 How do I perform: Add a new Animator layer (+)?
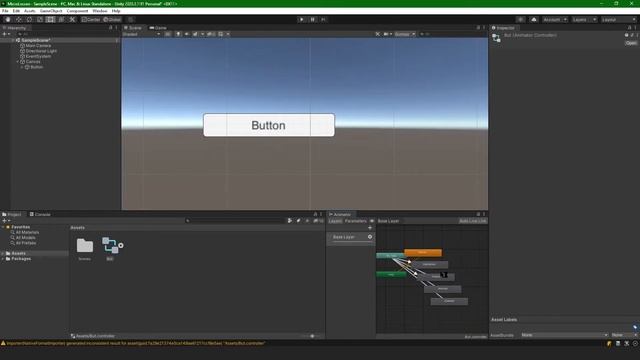click(x=370, y=228)
